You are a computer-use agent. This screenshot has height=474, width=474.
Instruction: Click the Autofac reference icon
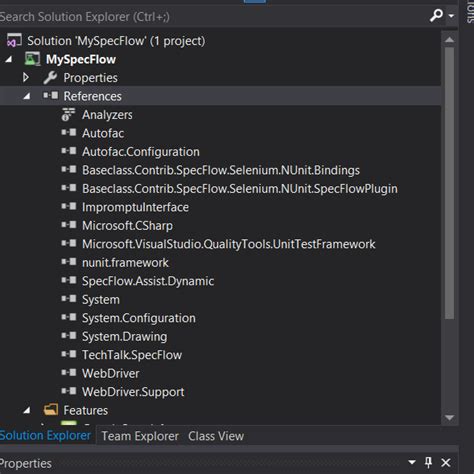[69, 133]
